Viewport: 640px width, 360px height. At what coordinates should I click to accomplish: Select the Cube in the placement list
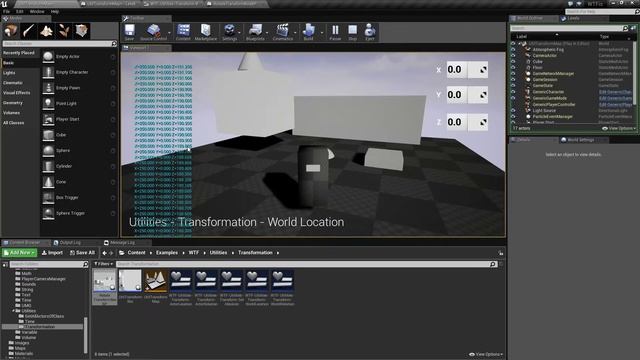tap(79, 135)
